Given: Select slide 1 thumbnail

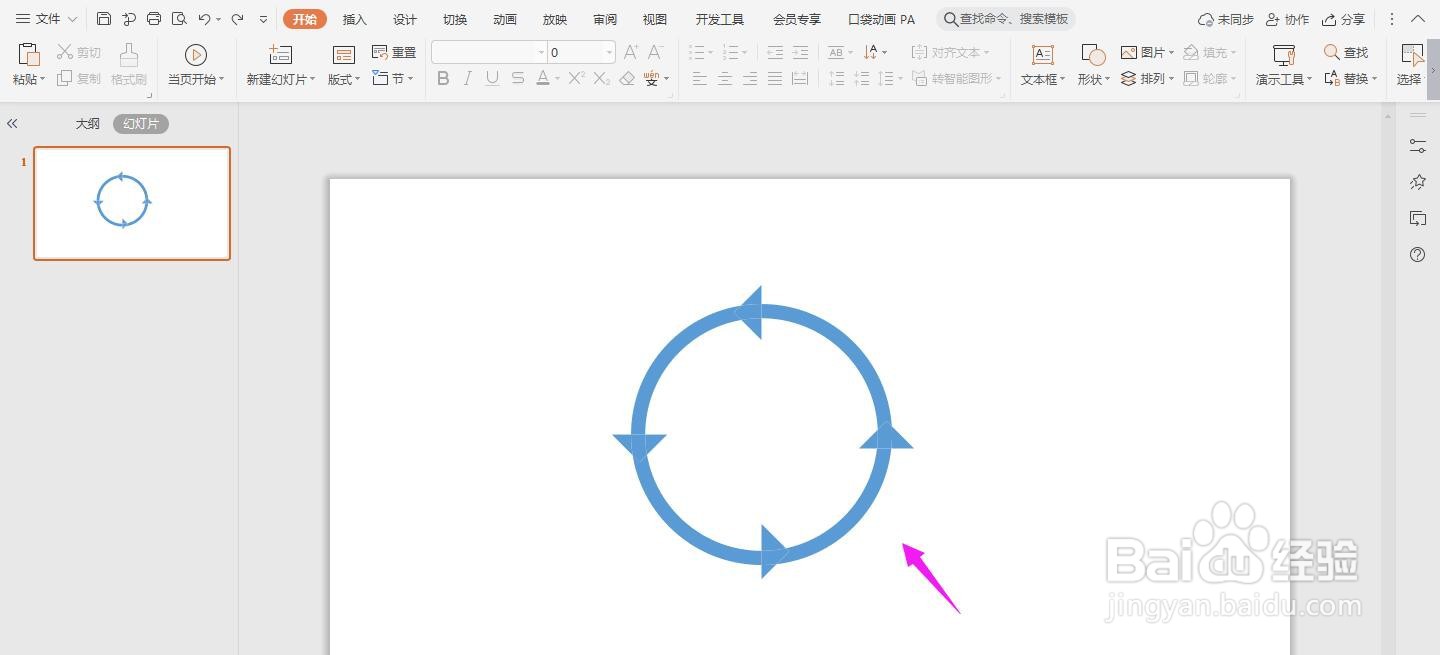Looking at the screenshot, I should pos(132,203).
